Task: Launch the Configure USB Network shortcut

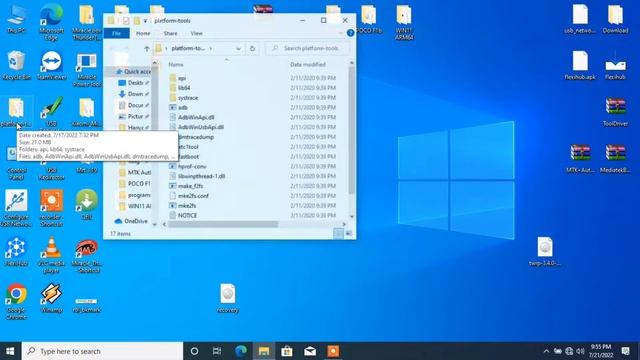Action: 16,208
